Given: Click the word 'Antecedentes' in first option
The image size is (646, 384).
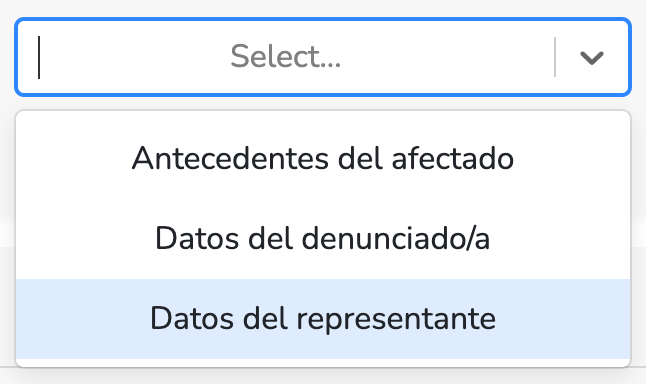Looking at the screenshot, I should [230, 159].
